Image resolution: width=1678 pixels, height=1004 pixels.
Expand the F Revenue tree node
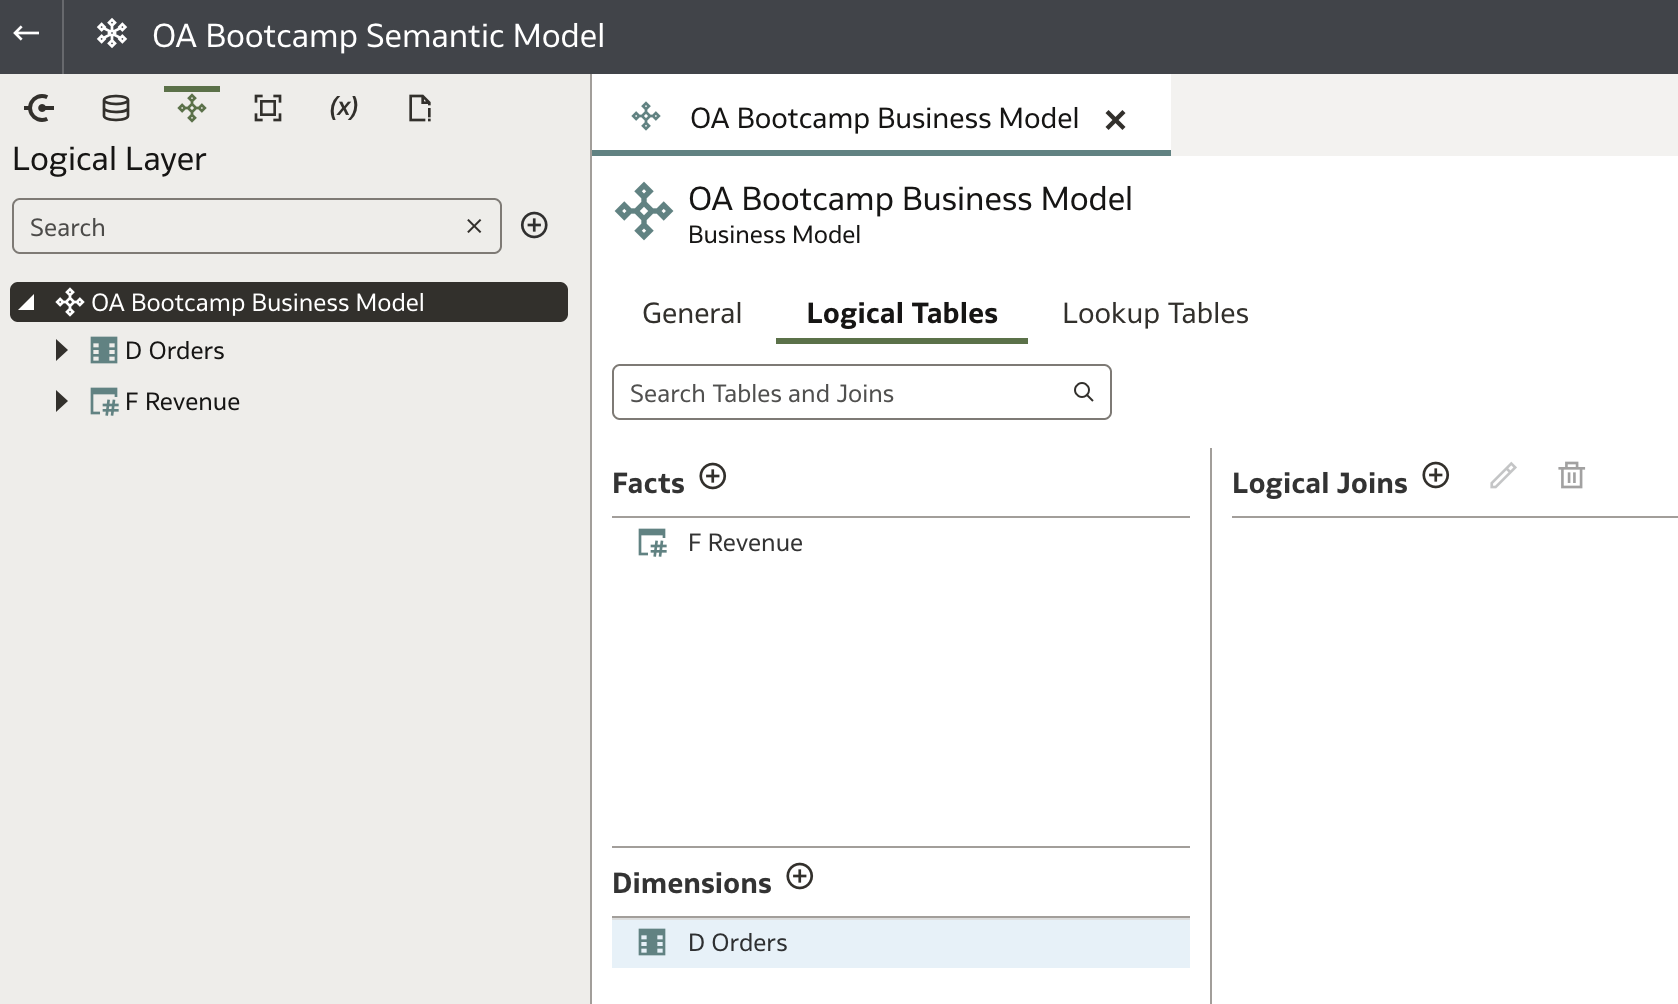[x=61, y=401]
